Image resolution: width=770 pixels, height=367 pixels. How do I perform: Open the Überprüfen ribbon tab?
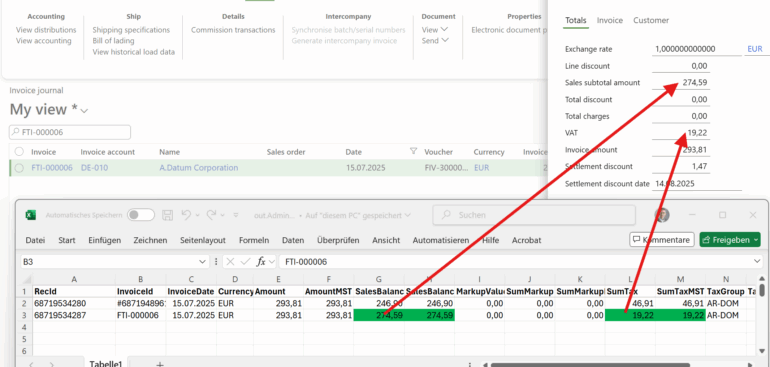coord(338,240)
